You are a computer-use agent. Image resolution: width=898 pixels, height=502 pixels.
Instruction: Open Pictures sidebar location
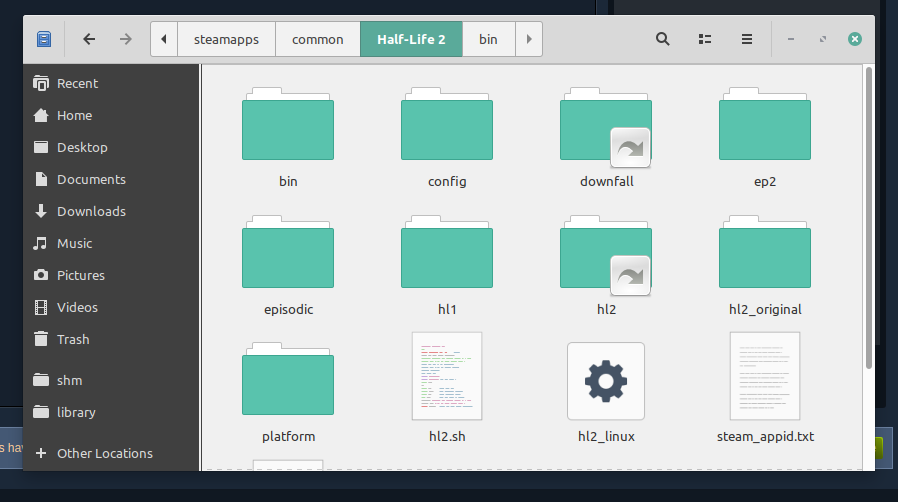(111, 276)
